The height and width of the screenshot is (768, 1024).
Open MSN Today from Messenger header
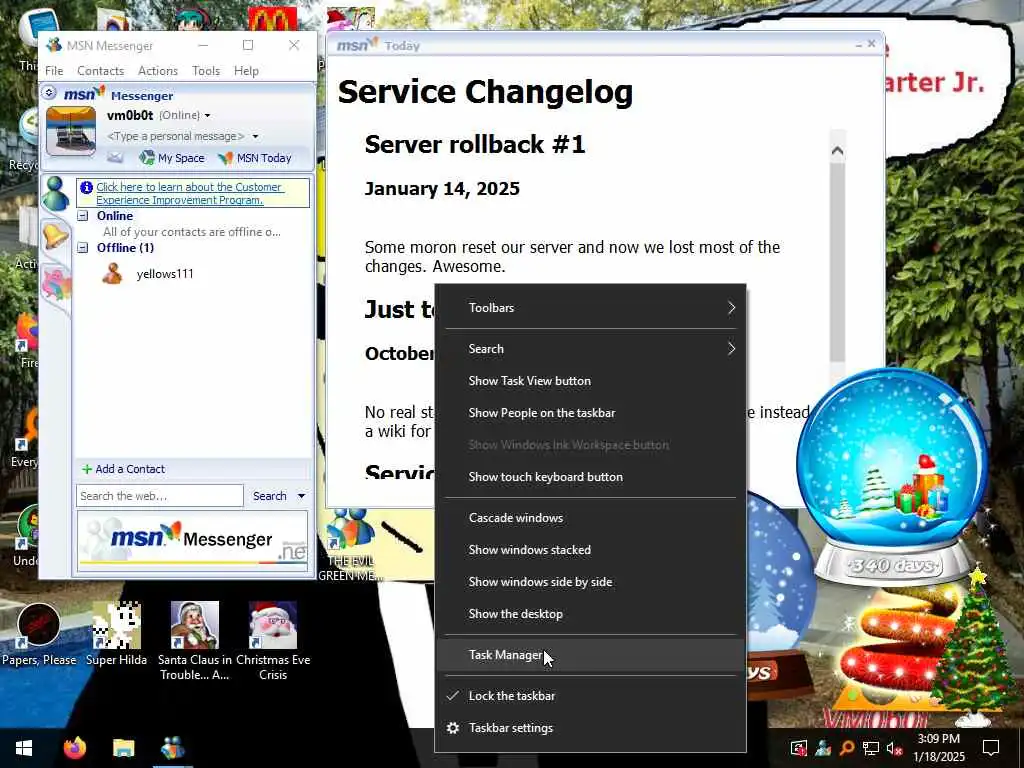tap(255, 158)
